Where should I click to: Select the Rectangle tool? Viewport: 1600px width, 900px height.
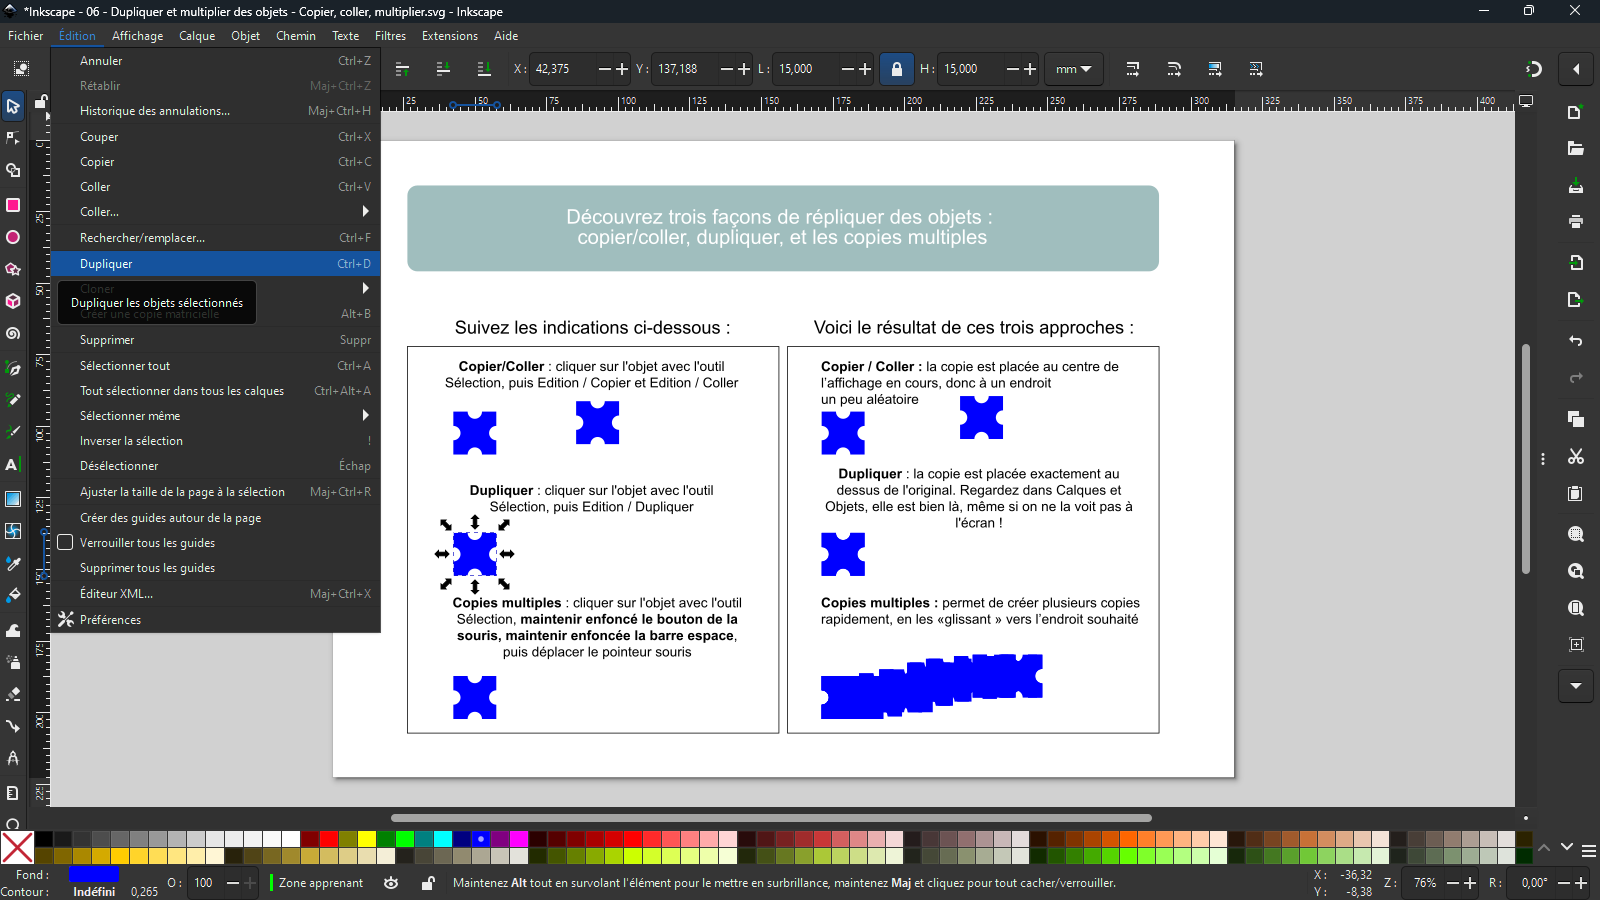coord(13,205)
